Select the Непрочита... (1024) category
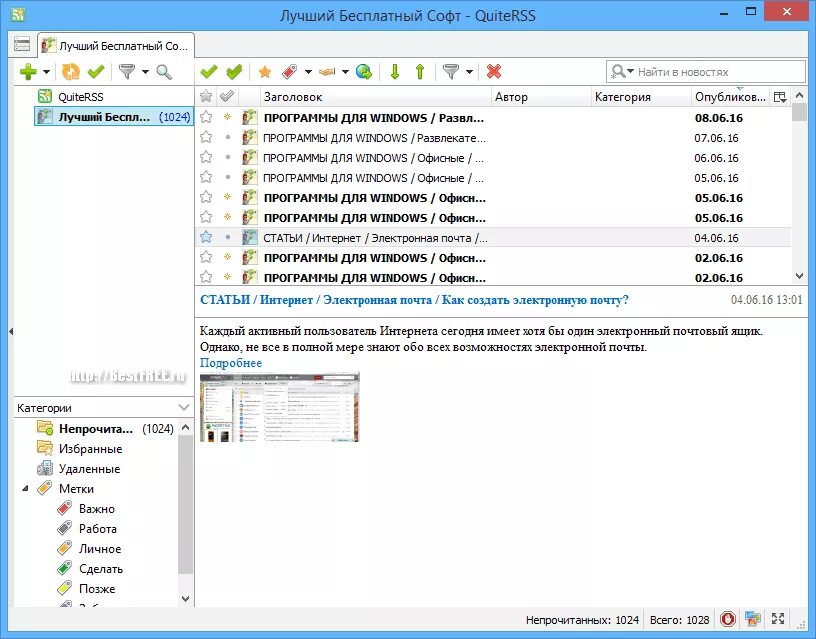The height and width of the screenshot is (639, 816). pos(106,429)
